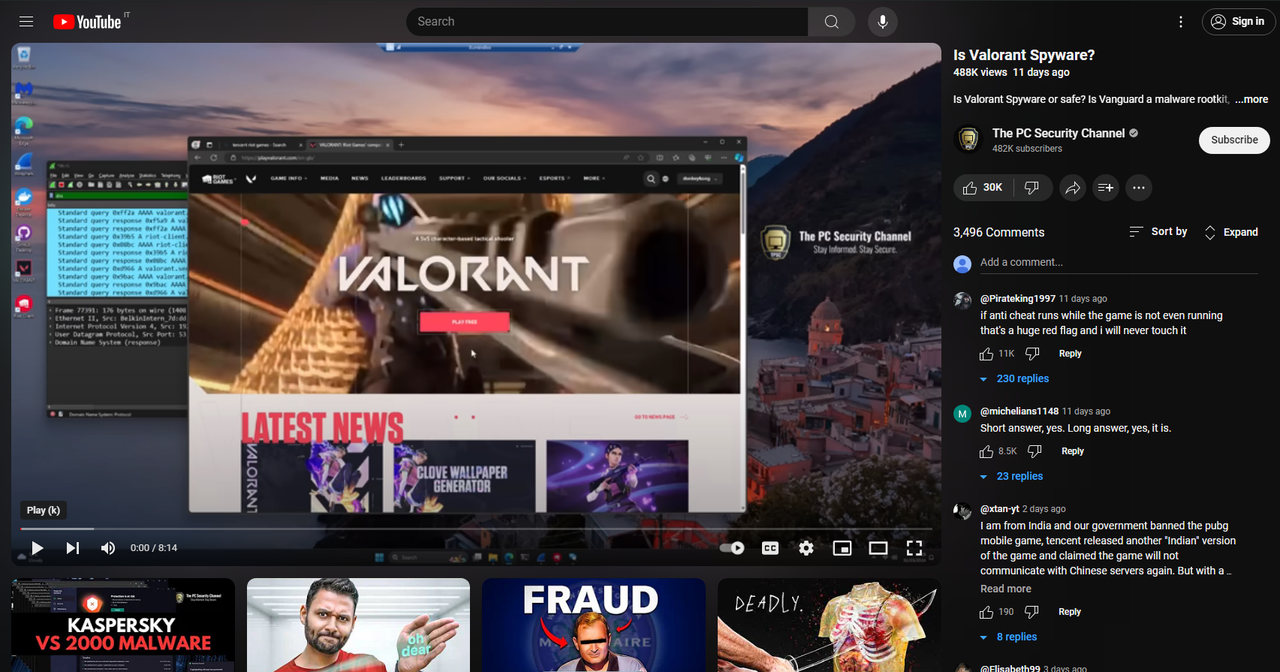
Task: Open the DEADLY video thumbnail
Action: click(x=828, y=625)
